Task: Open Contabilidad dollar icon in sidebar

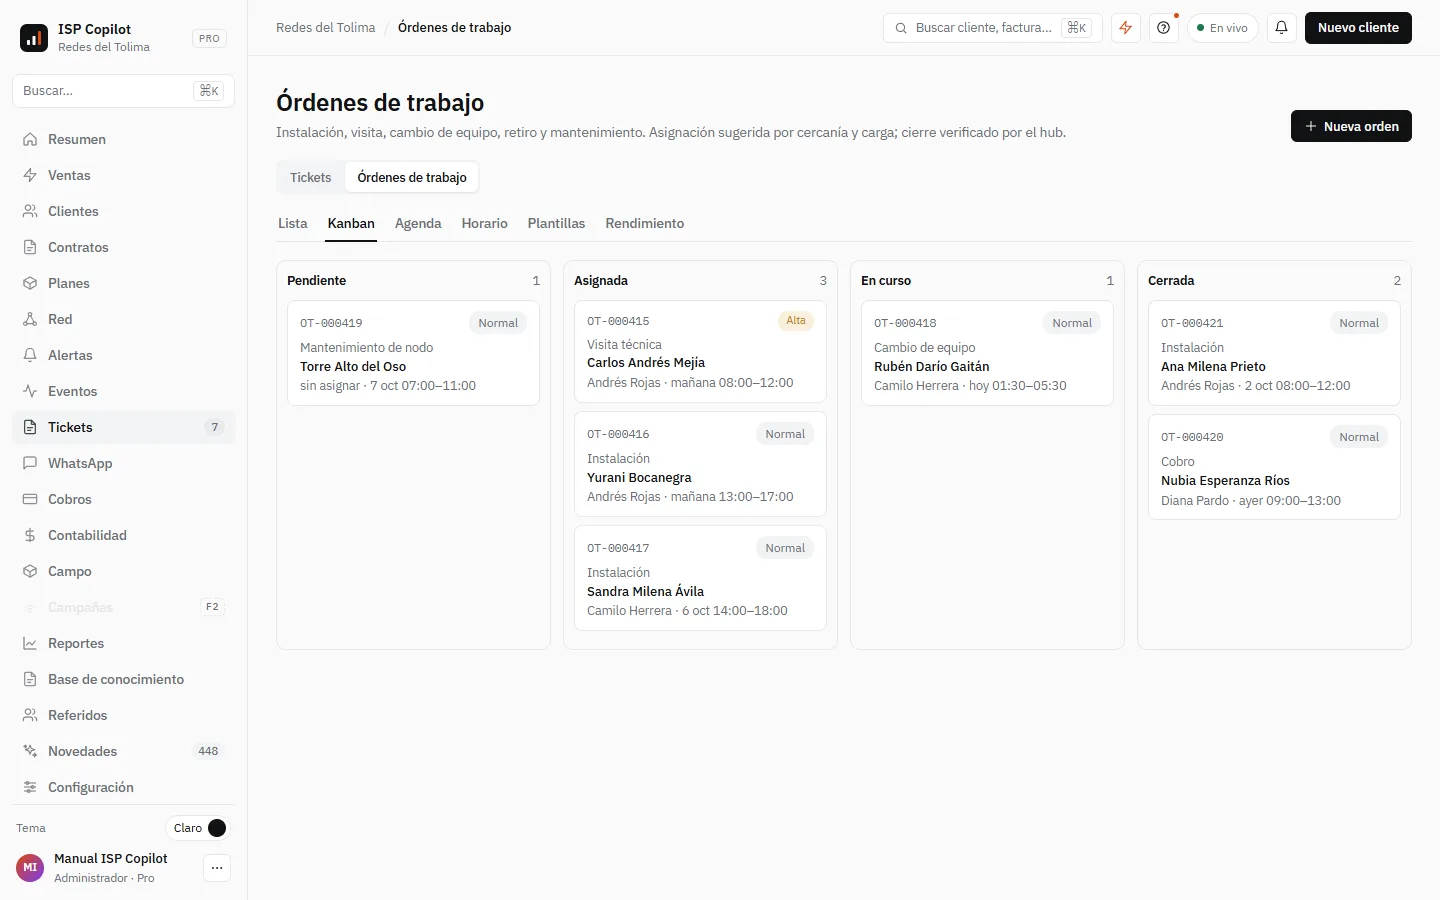Action: [x=30, y=535]
